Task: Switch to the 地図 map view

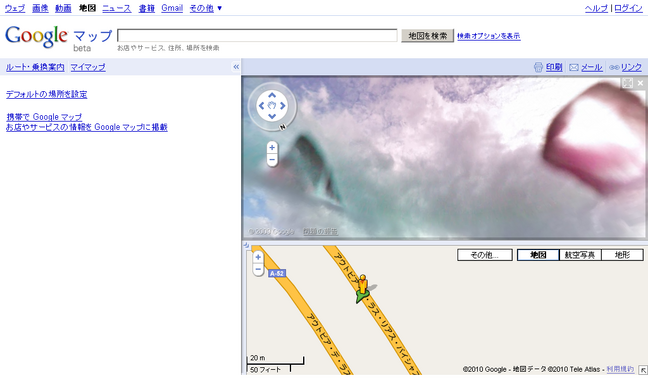Action: click(x=538, y=255)
